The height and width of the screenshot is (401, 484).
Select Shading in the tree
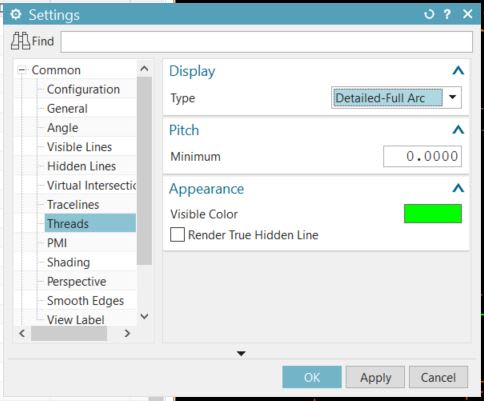pyautogui.click(x=68, y=262)
